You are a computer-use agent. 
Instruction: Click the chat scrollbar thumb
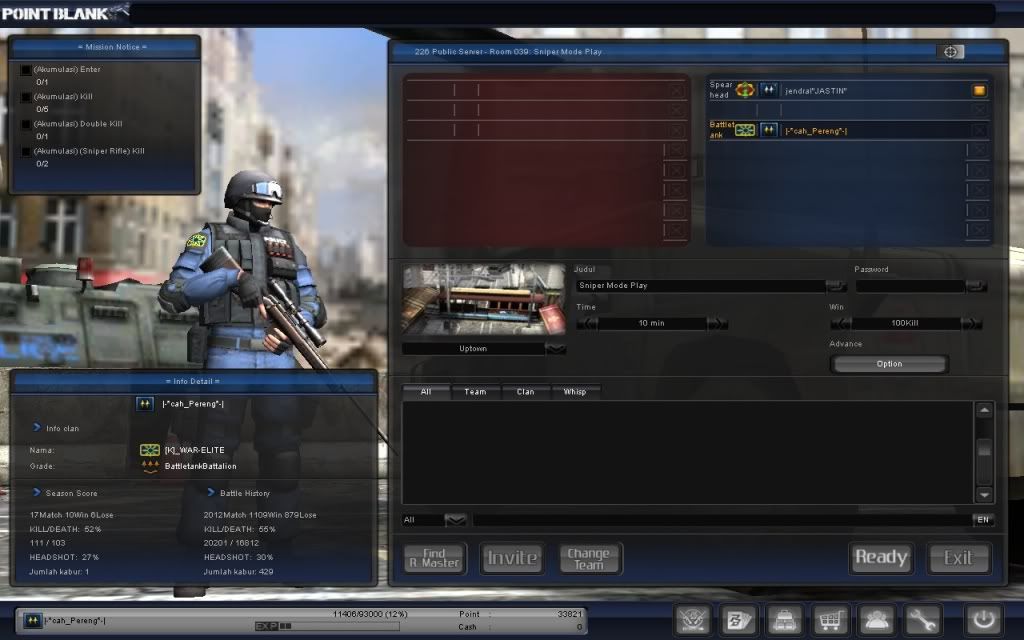coord(984,449)
